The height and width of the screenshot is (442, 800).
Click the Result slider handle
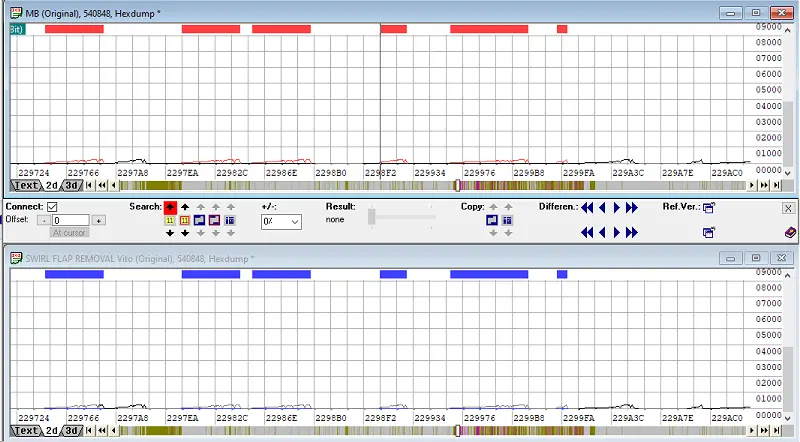point(372,217)
